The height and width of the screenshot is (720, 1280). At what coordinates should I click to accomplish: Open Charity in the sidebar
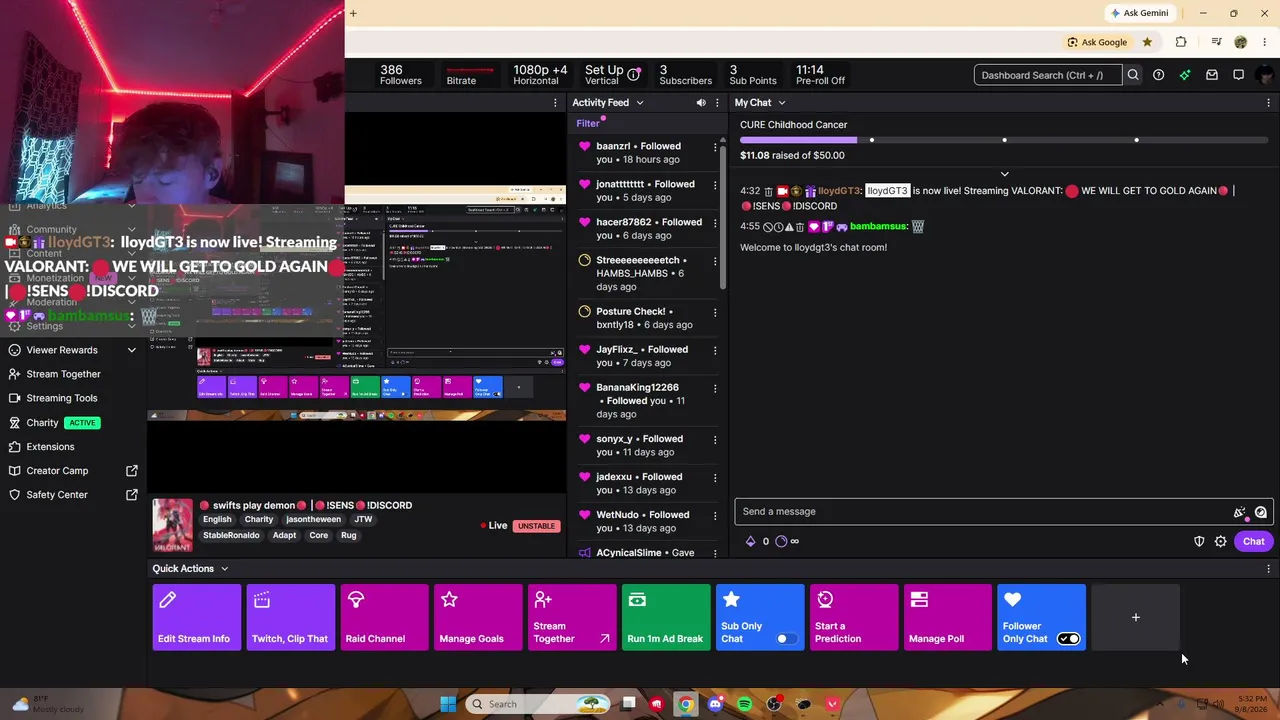[42, 423]
